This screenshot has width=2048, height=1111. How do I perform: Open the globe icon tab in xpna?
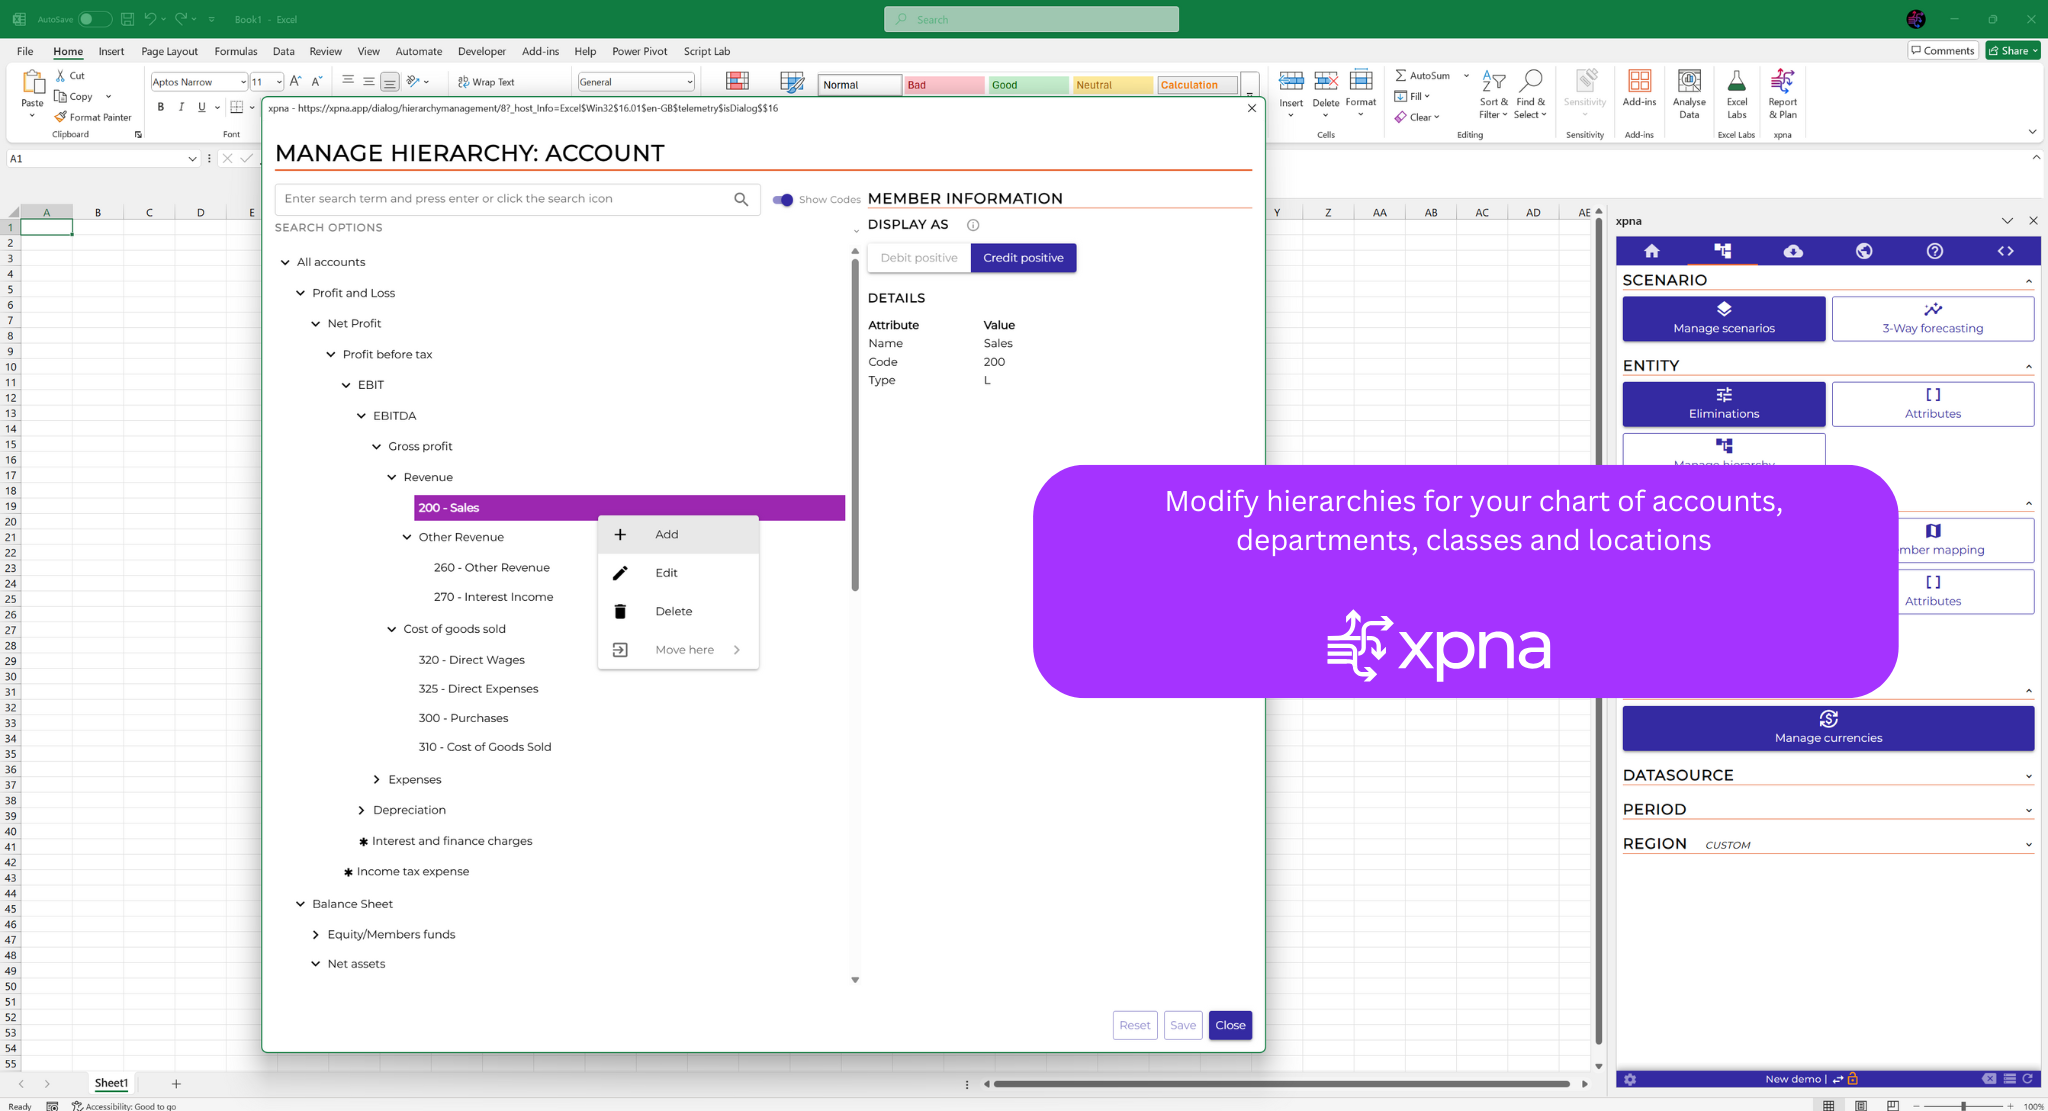click(x=1864, y=251)
